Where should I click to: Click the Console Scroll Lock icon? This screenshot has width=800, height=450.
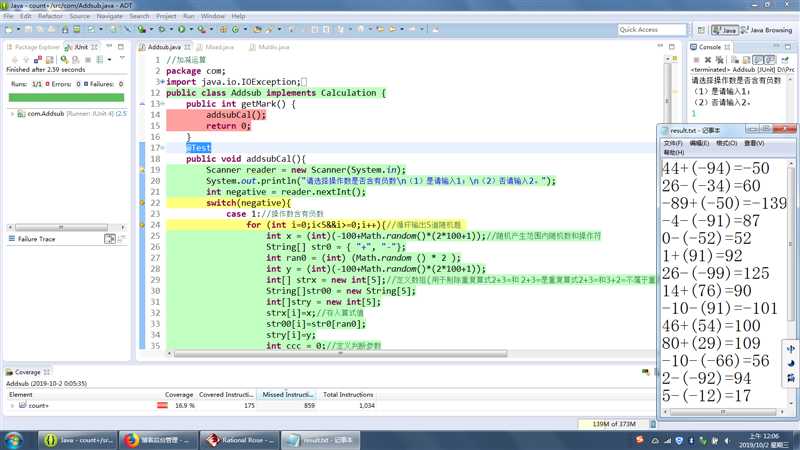[x=746, y=60]
